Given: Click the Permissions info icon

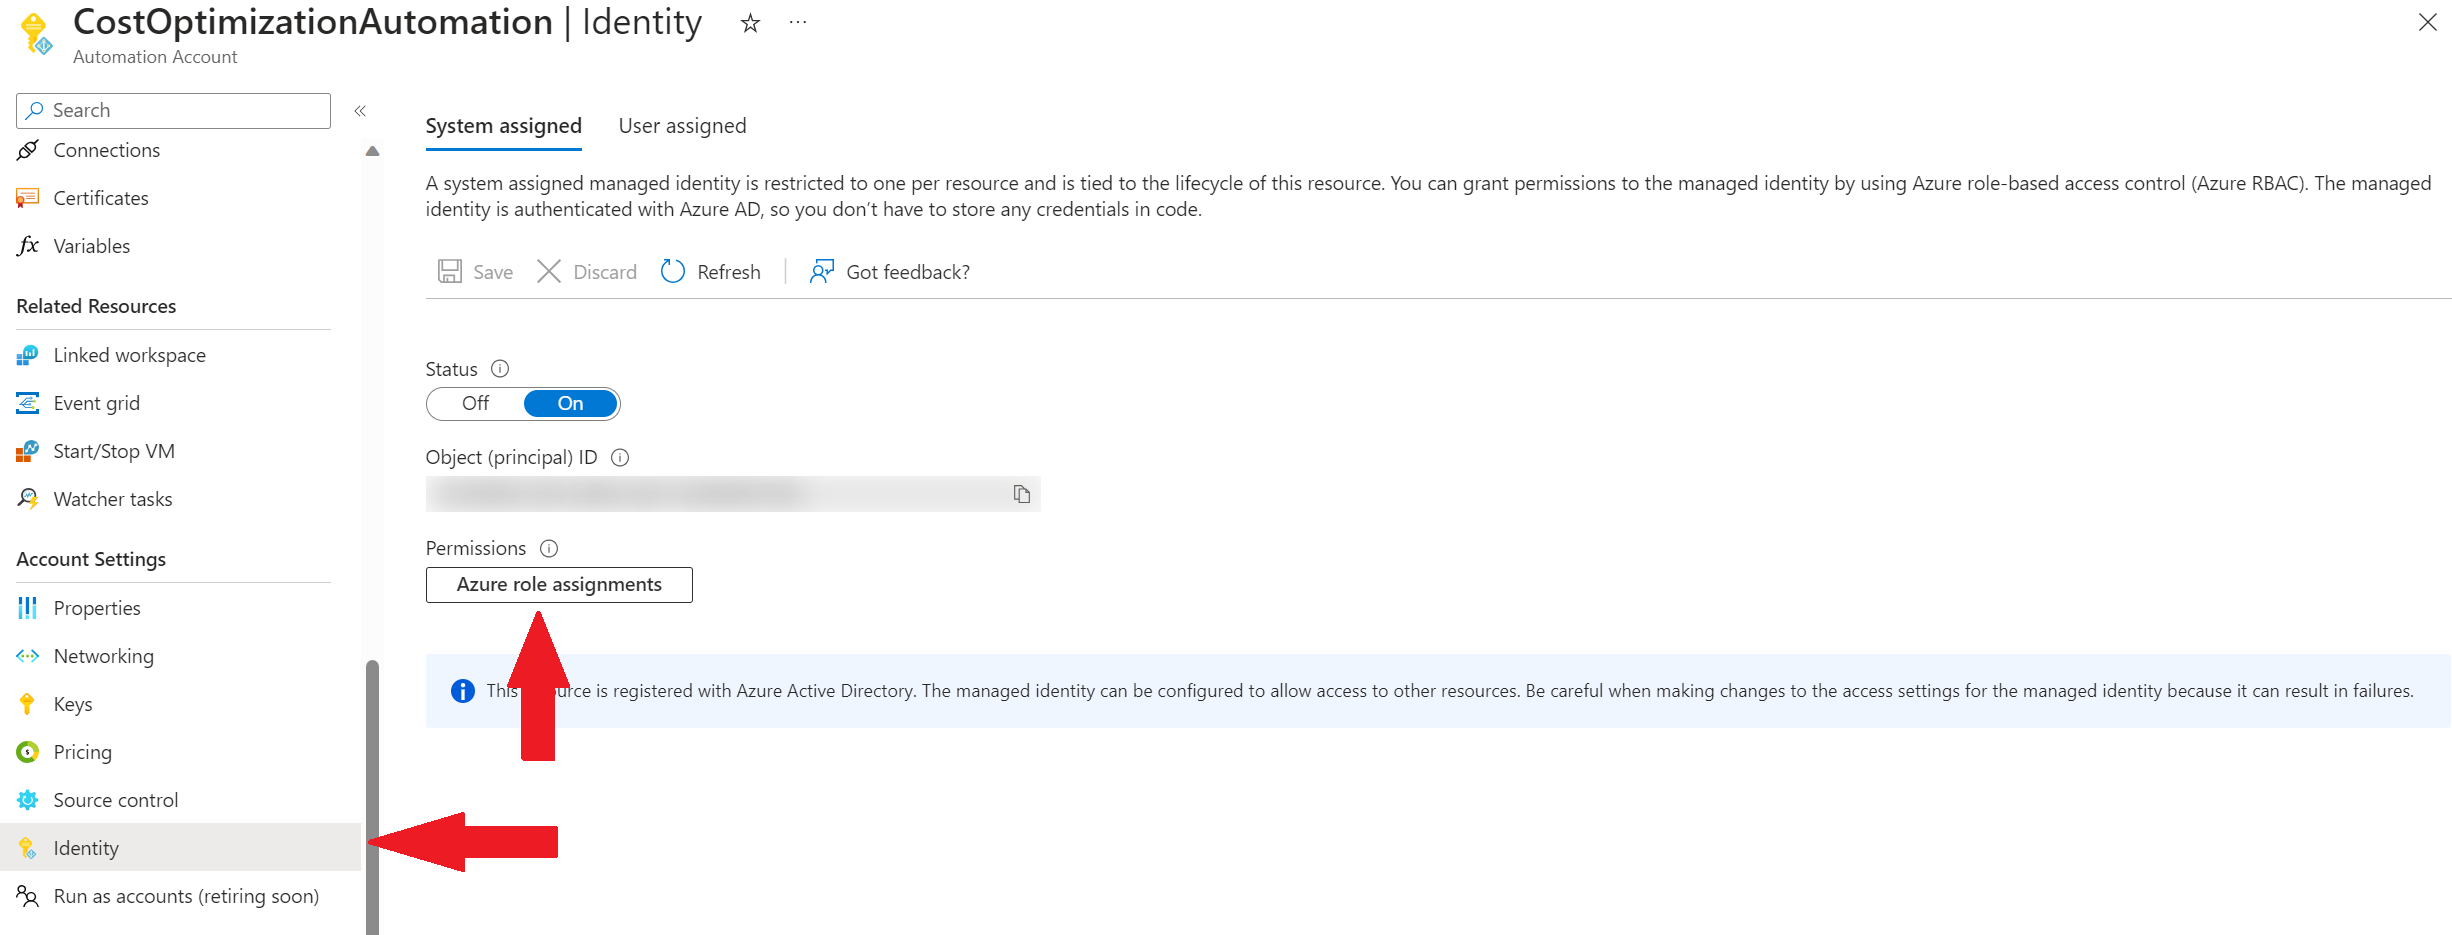Looking at the screenshot, I should pyautogui.click(x=549, y=548).
